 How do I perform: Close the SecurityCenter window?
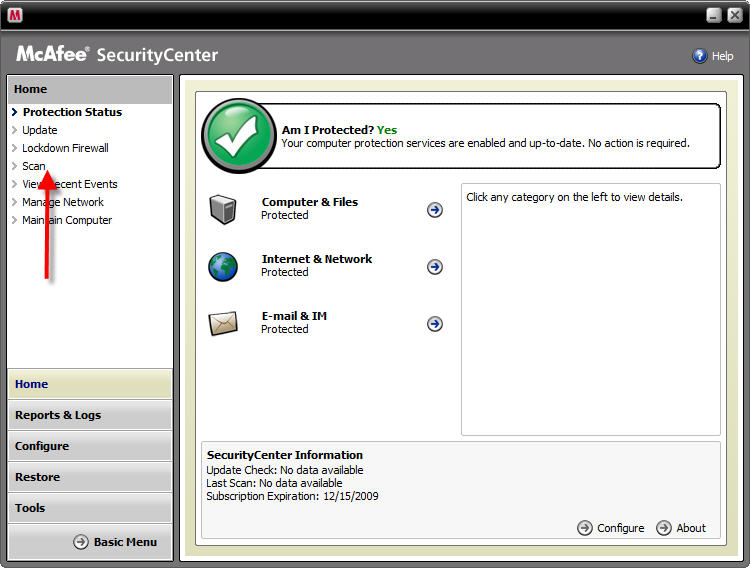tap(735, 15)
